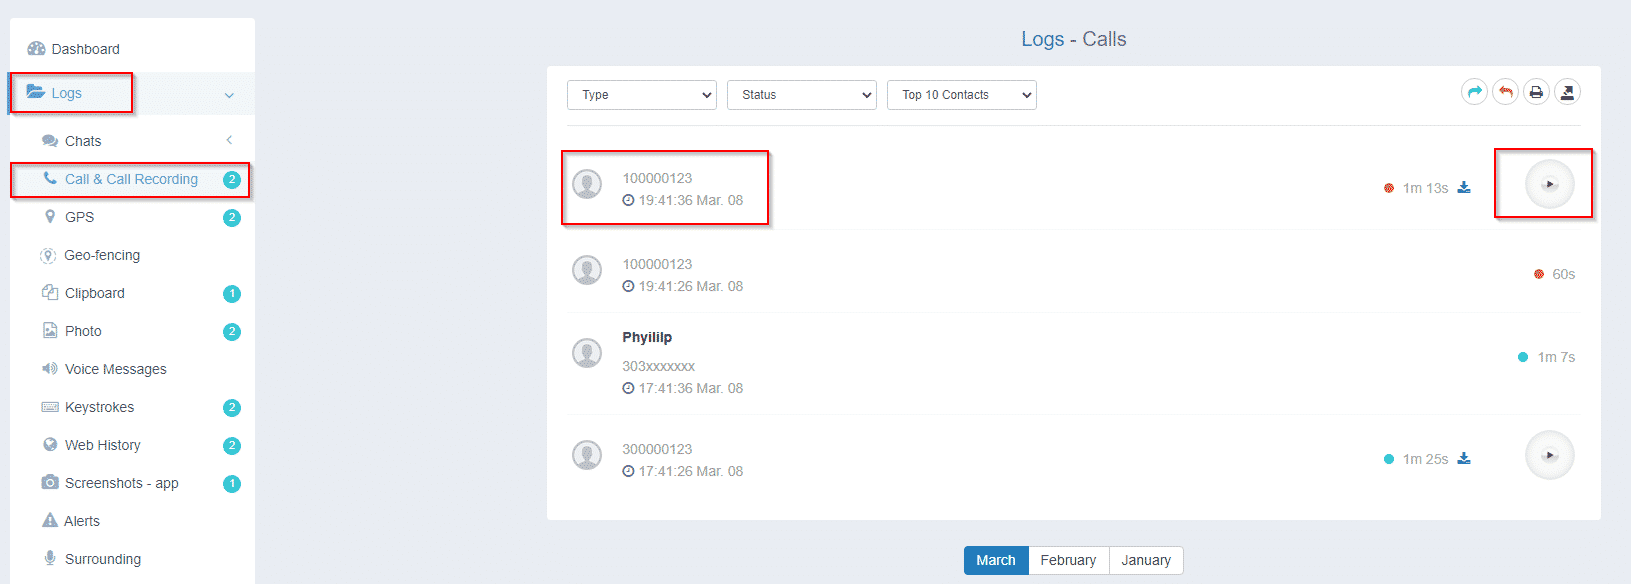Image resolution: width=1631 pixels, height=584 pixels.
Task: Expand the Chats submenu arrow
Action: pos(229,140)
